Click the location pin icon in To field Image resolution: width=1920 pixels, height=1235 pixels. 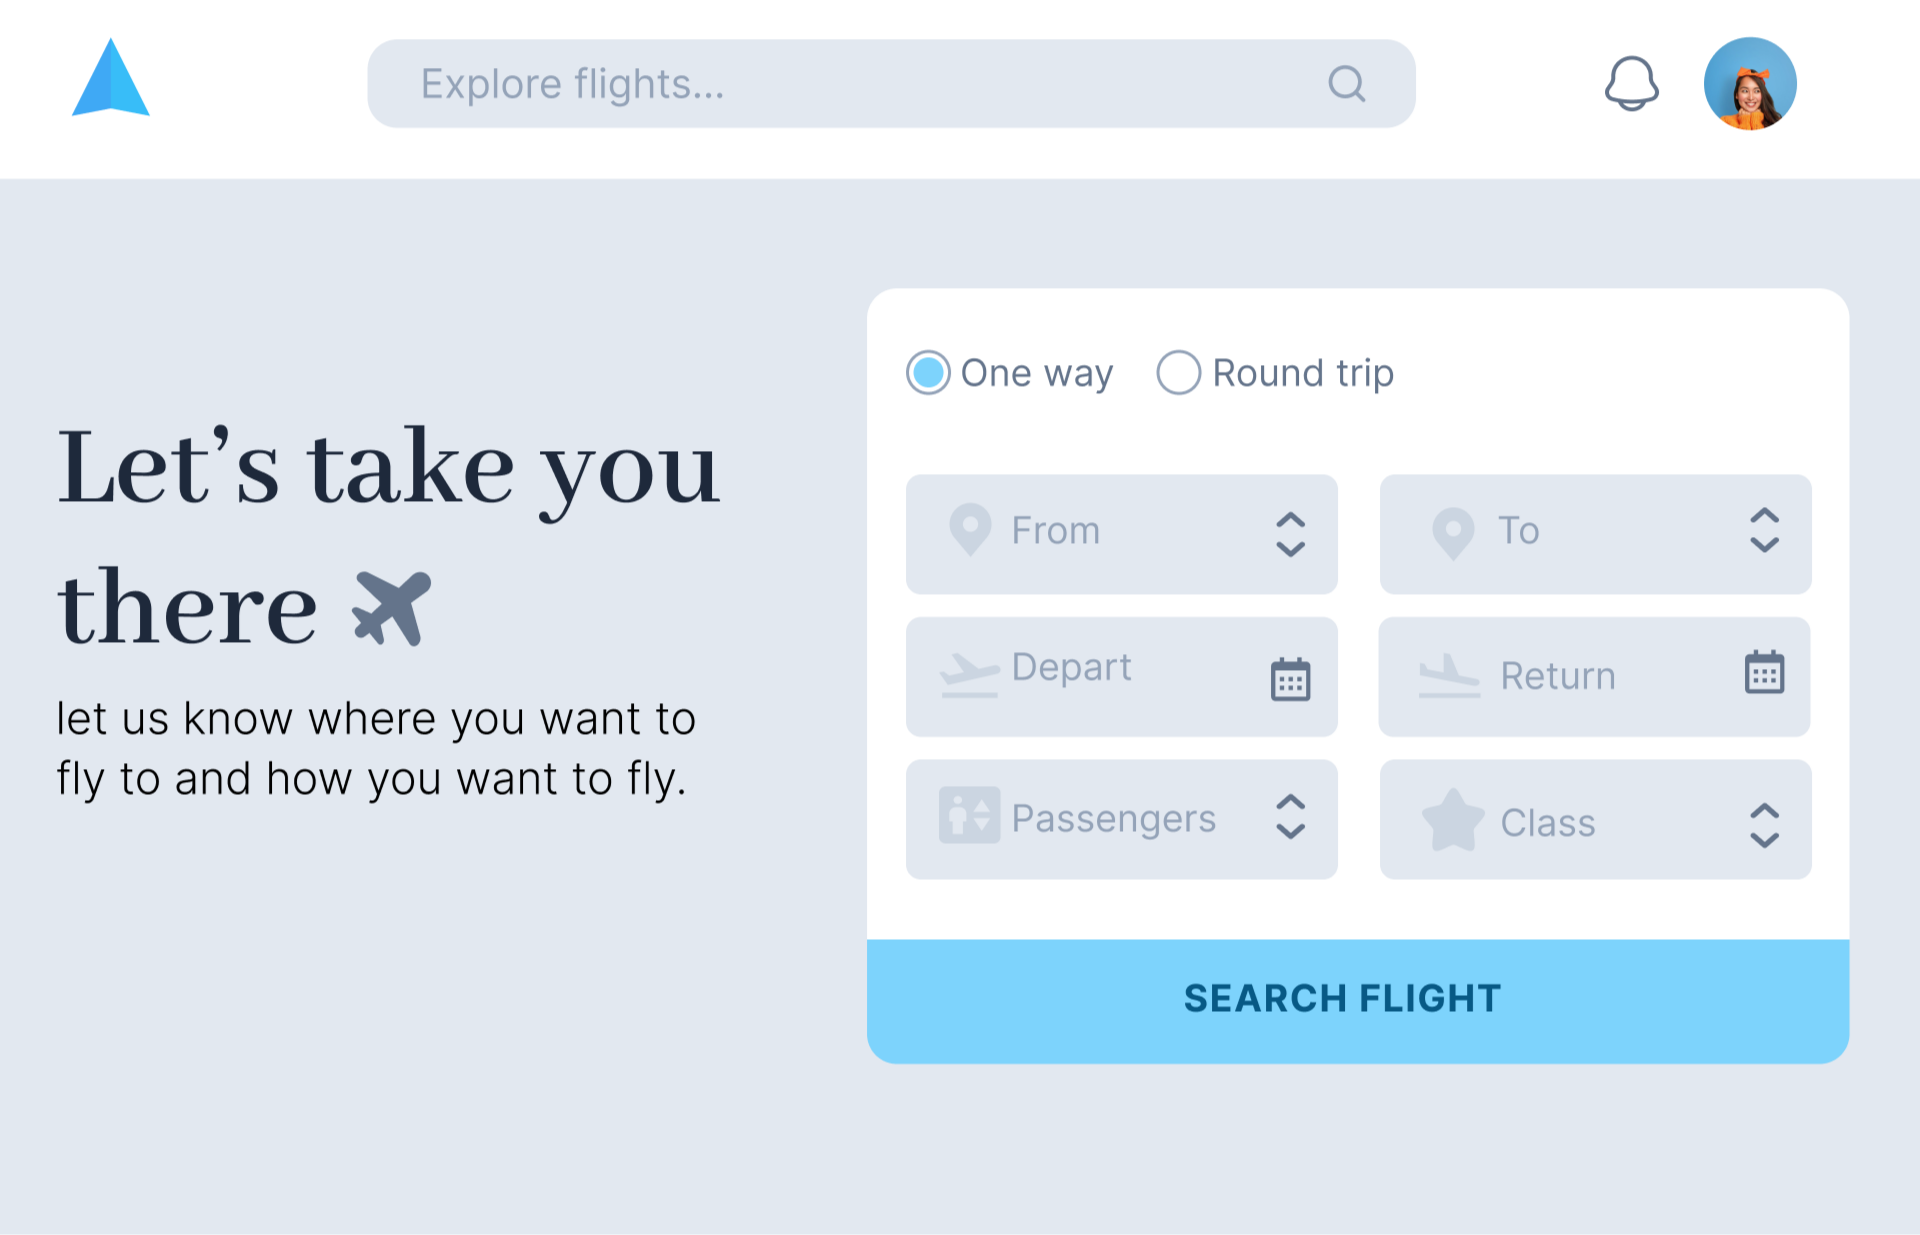pos(1453,531)
